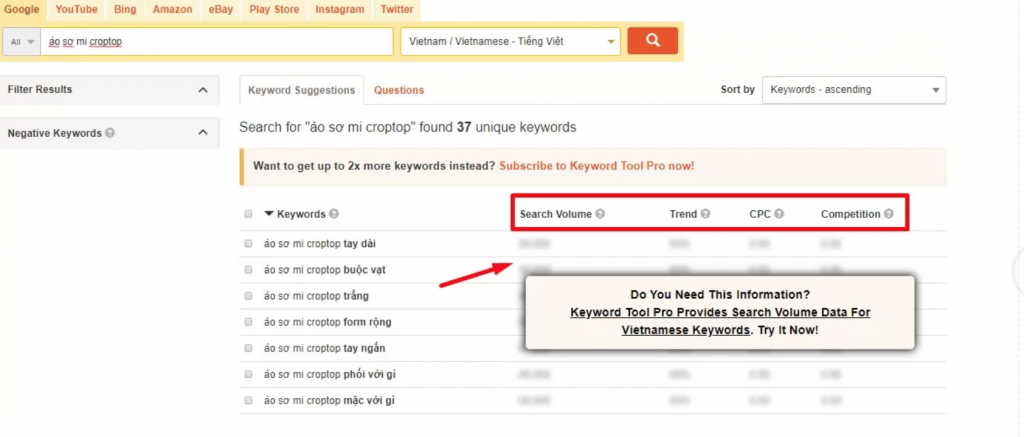Click keyword text 'áo sơ mi croptop form rộng'
1024x437 pixels.
point(328,322)
